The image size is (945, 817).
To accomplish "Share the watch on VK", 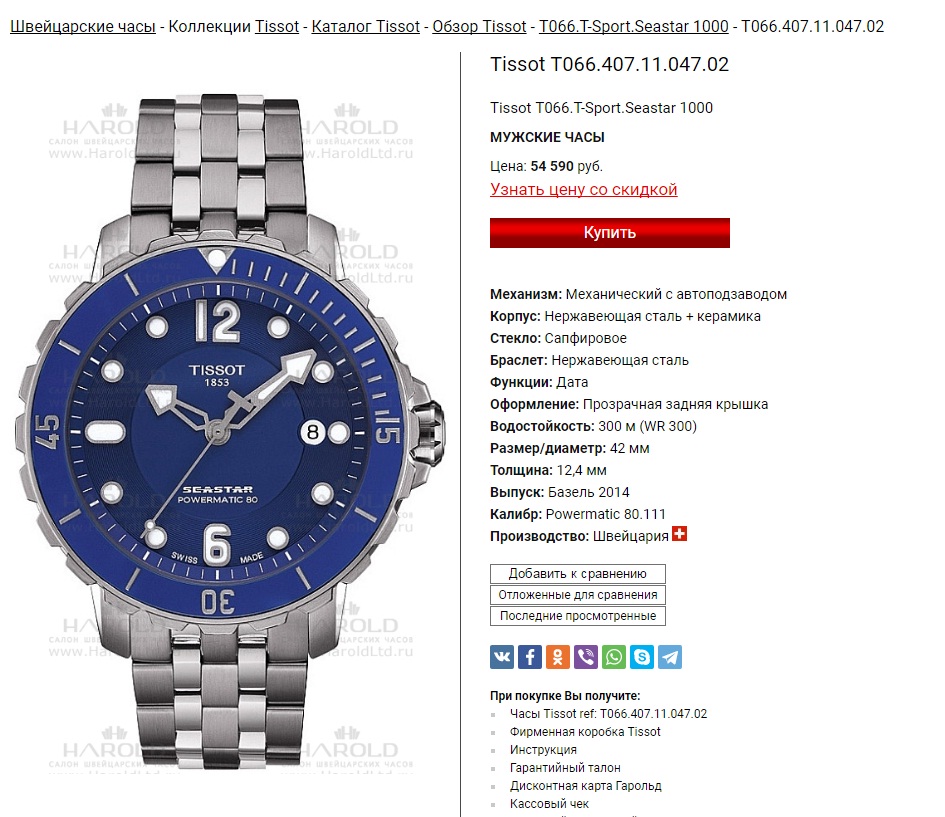I will [502, 657].
